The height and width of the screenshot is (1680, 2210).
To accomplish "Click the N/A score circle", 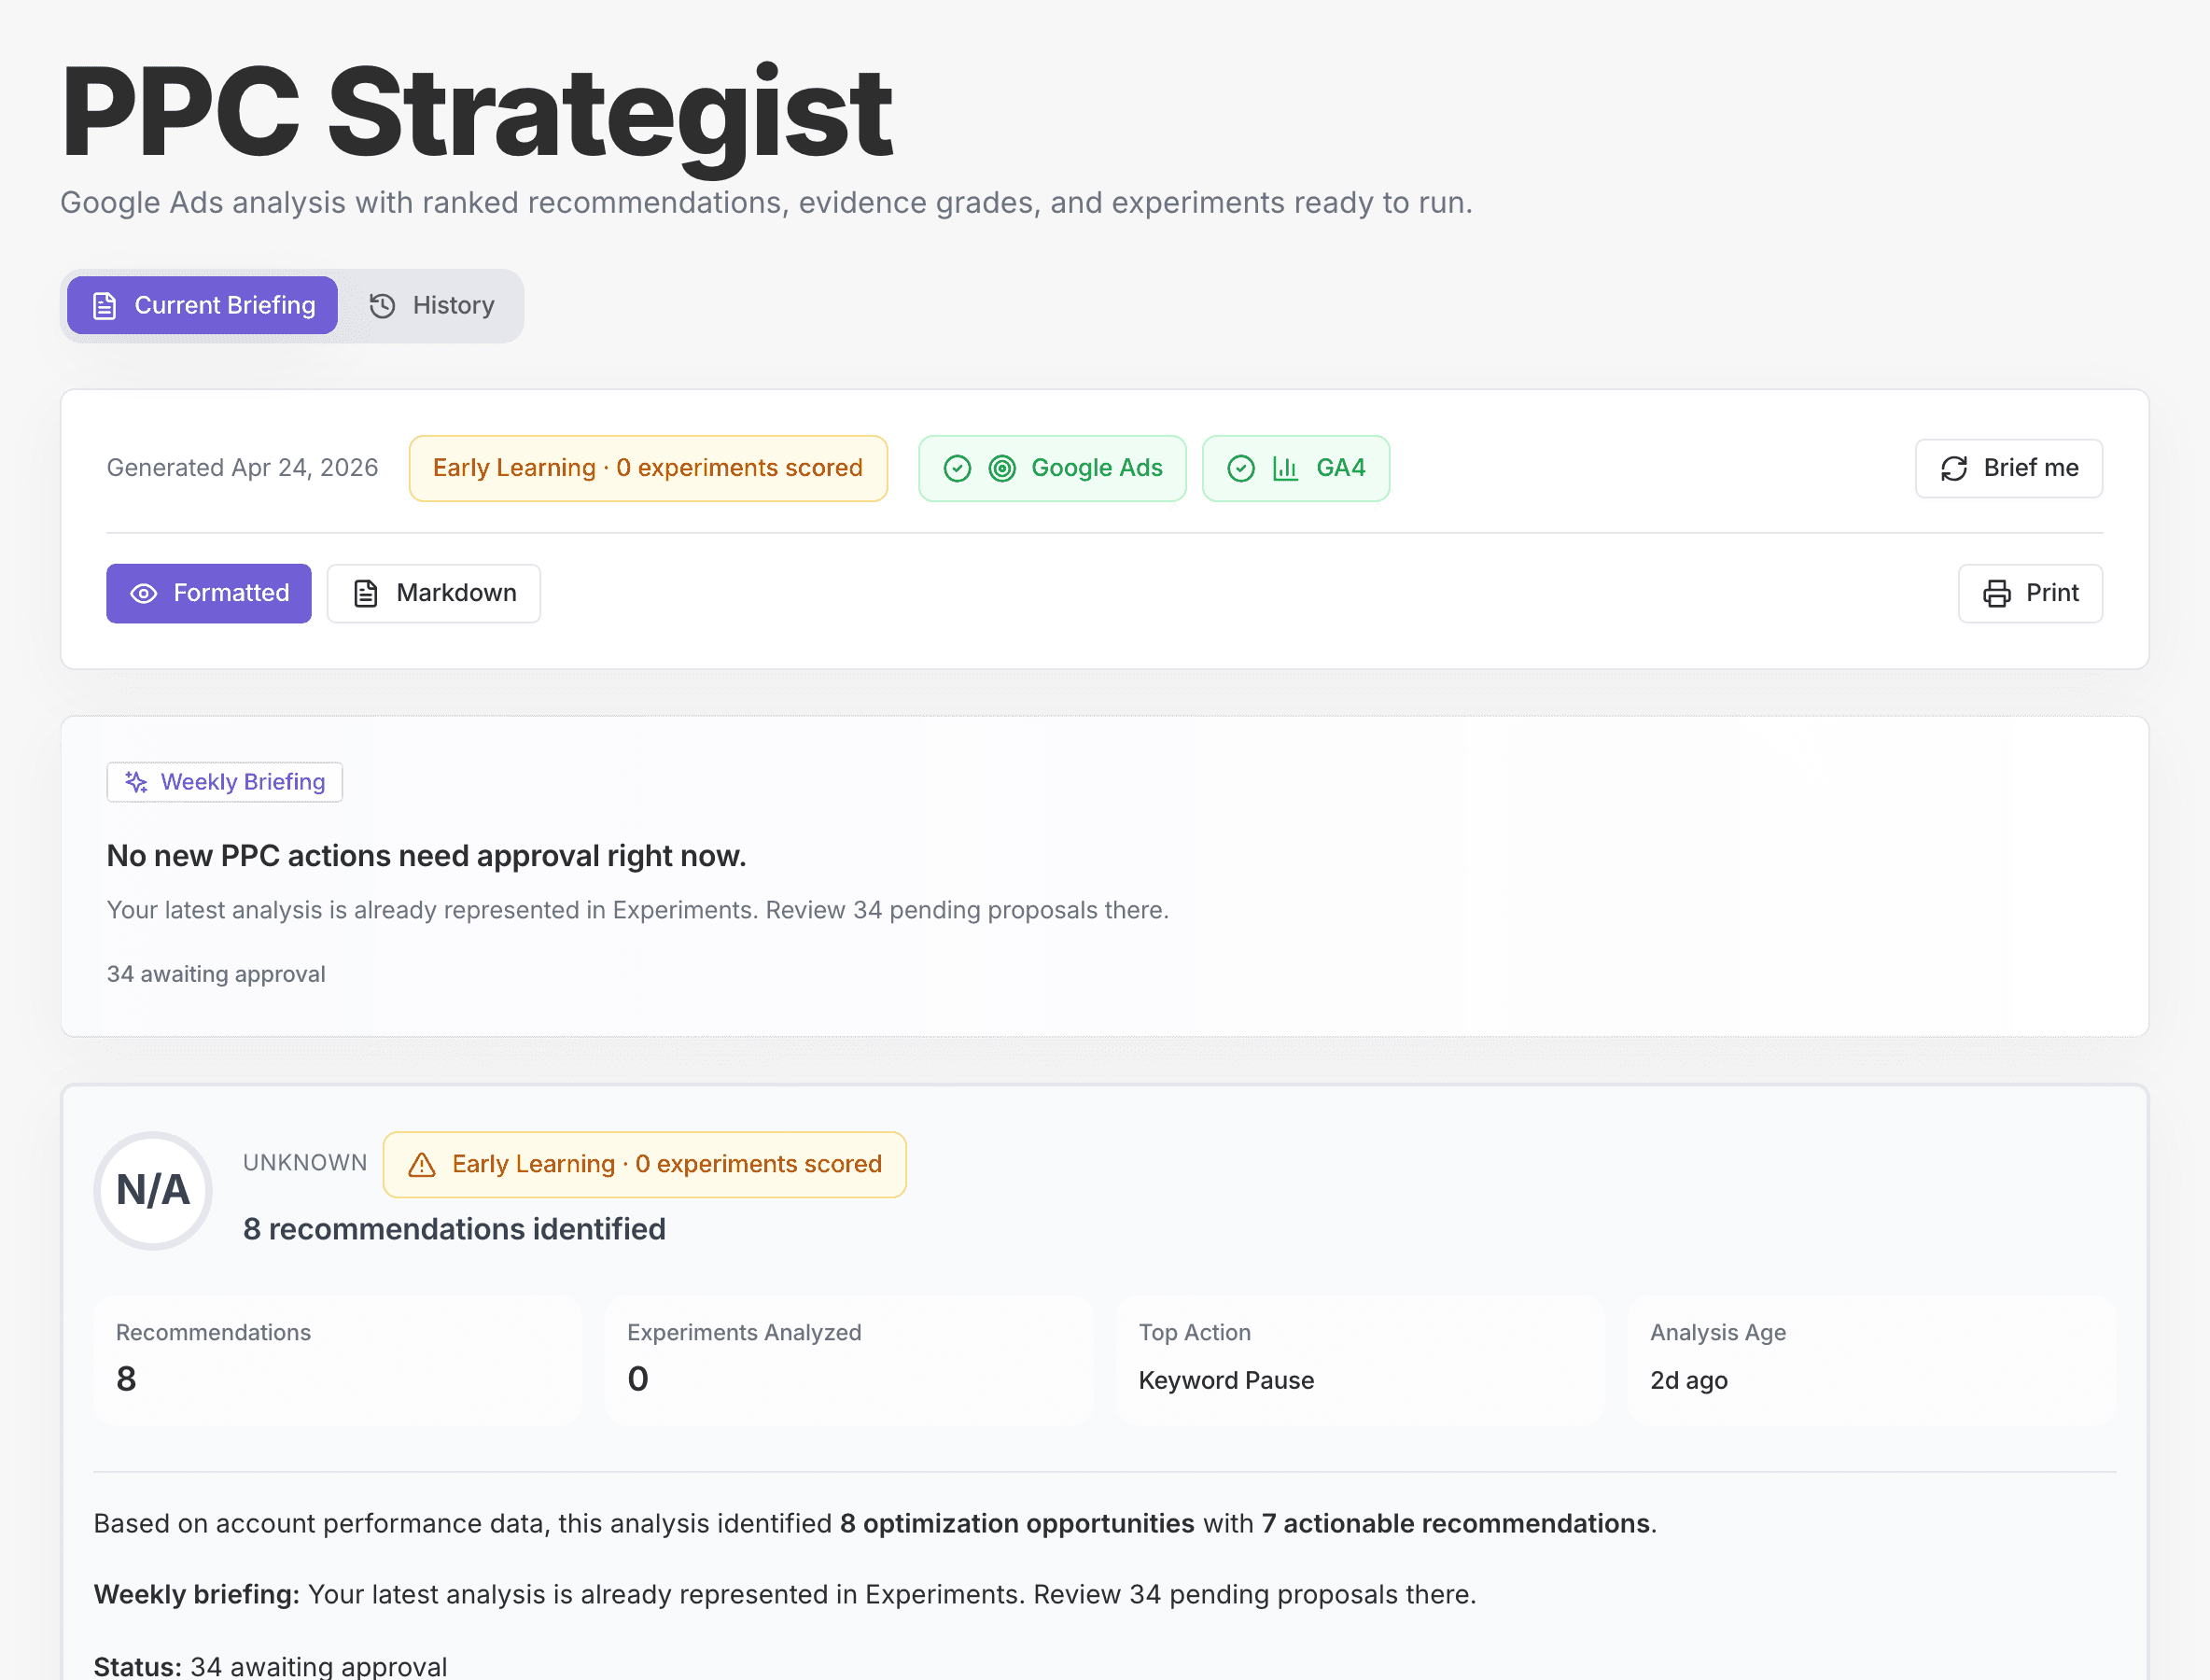I will pyautogui.click(x=152, y=1190).
